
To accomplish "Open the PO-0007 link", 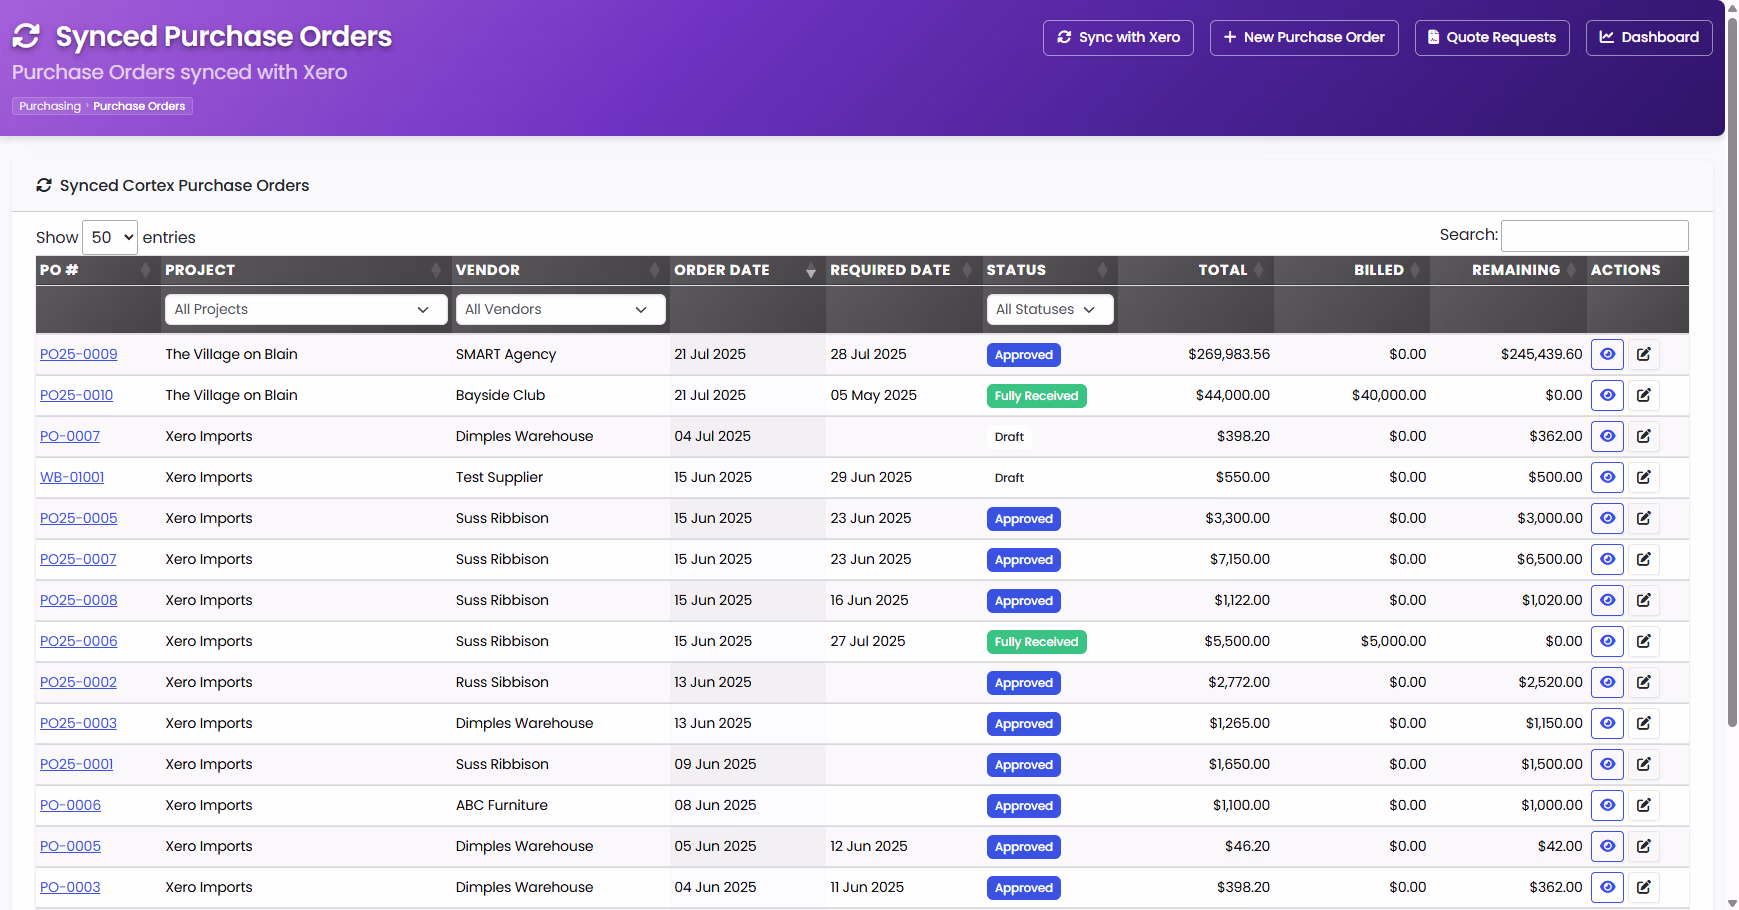I will (x=70, y=436).
